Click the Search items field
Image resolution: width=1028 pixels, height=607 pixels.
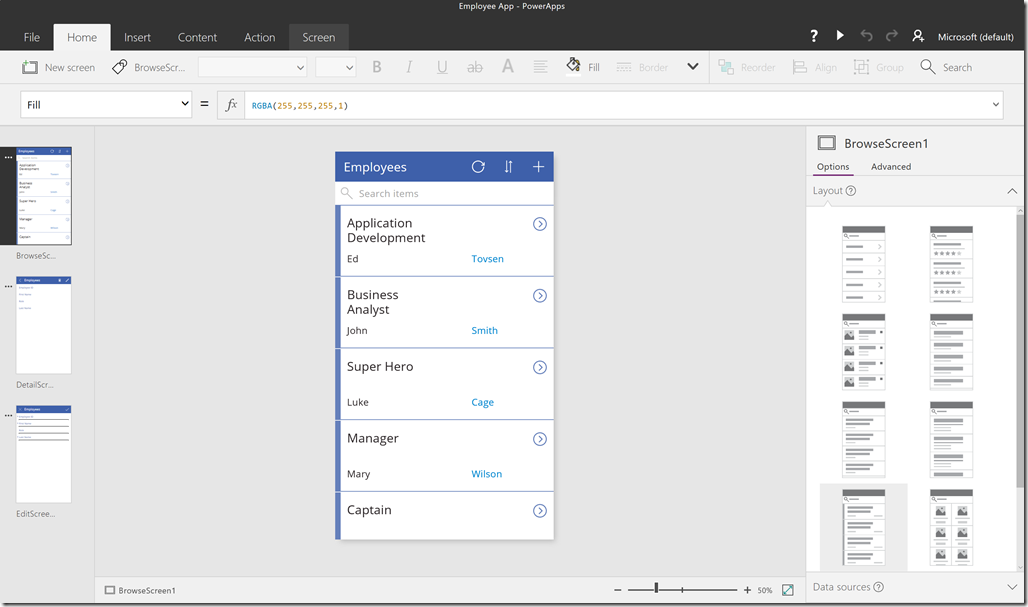(445, 193)
